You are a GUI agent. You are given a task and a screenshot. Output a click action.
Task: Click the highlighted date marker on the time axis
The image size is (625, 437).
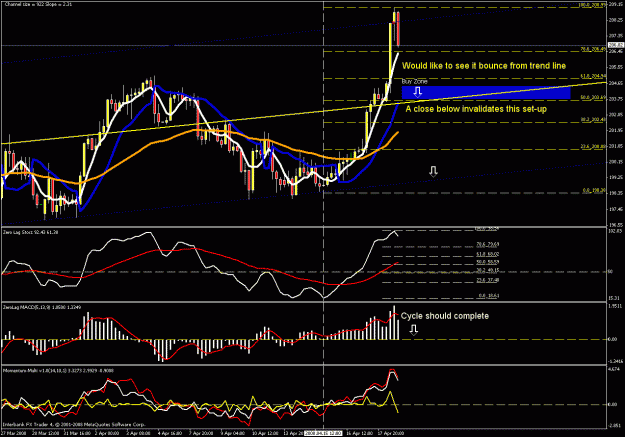(323, 433)
